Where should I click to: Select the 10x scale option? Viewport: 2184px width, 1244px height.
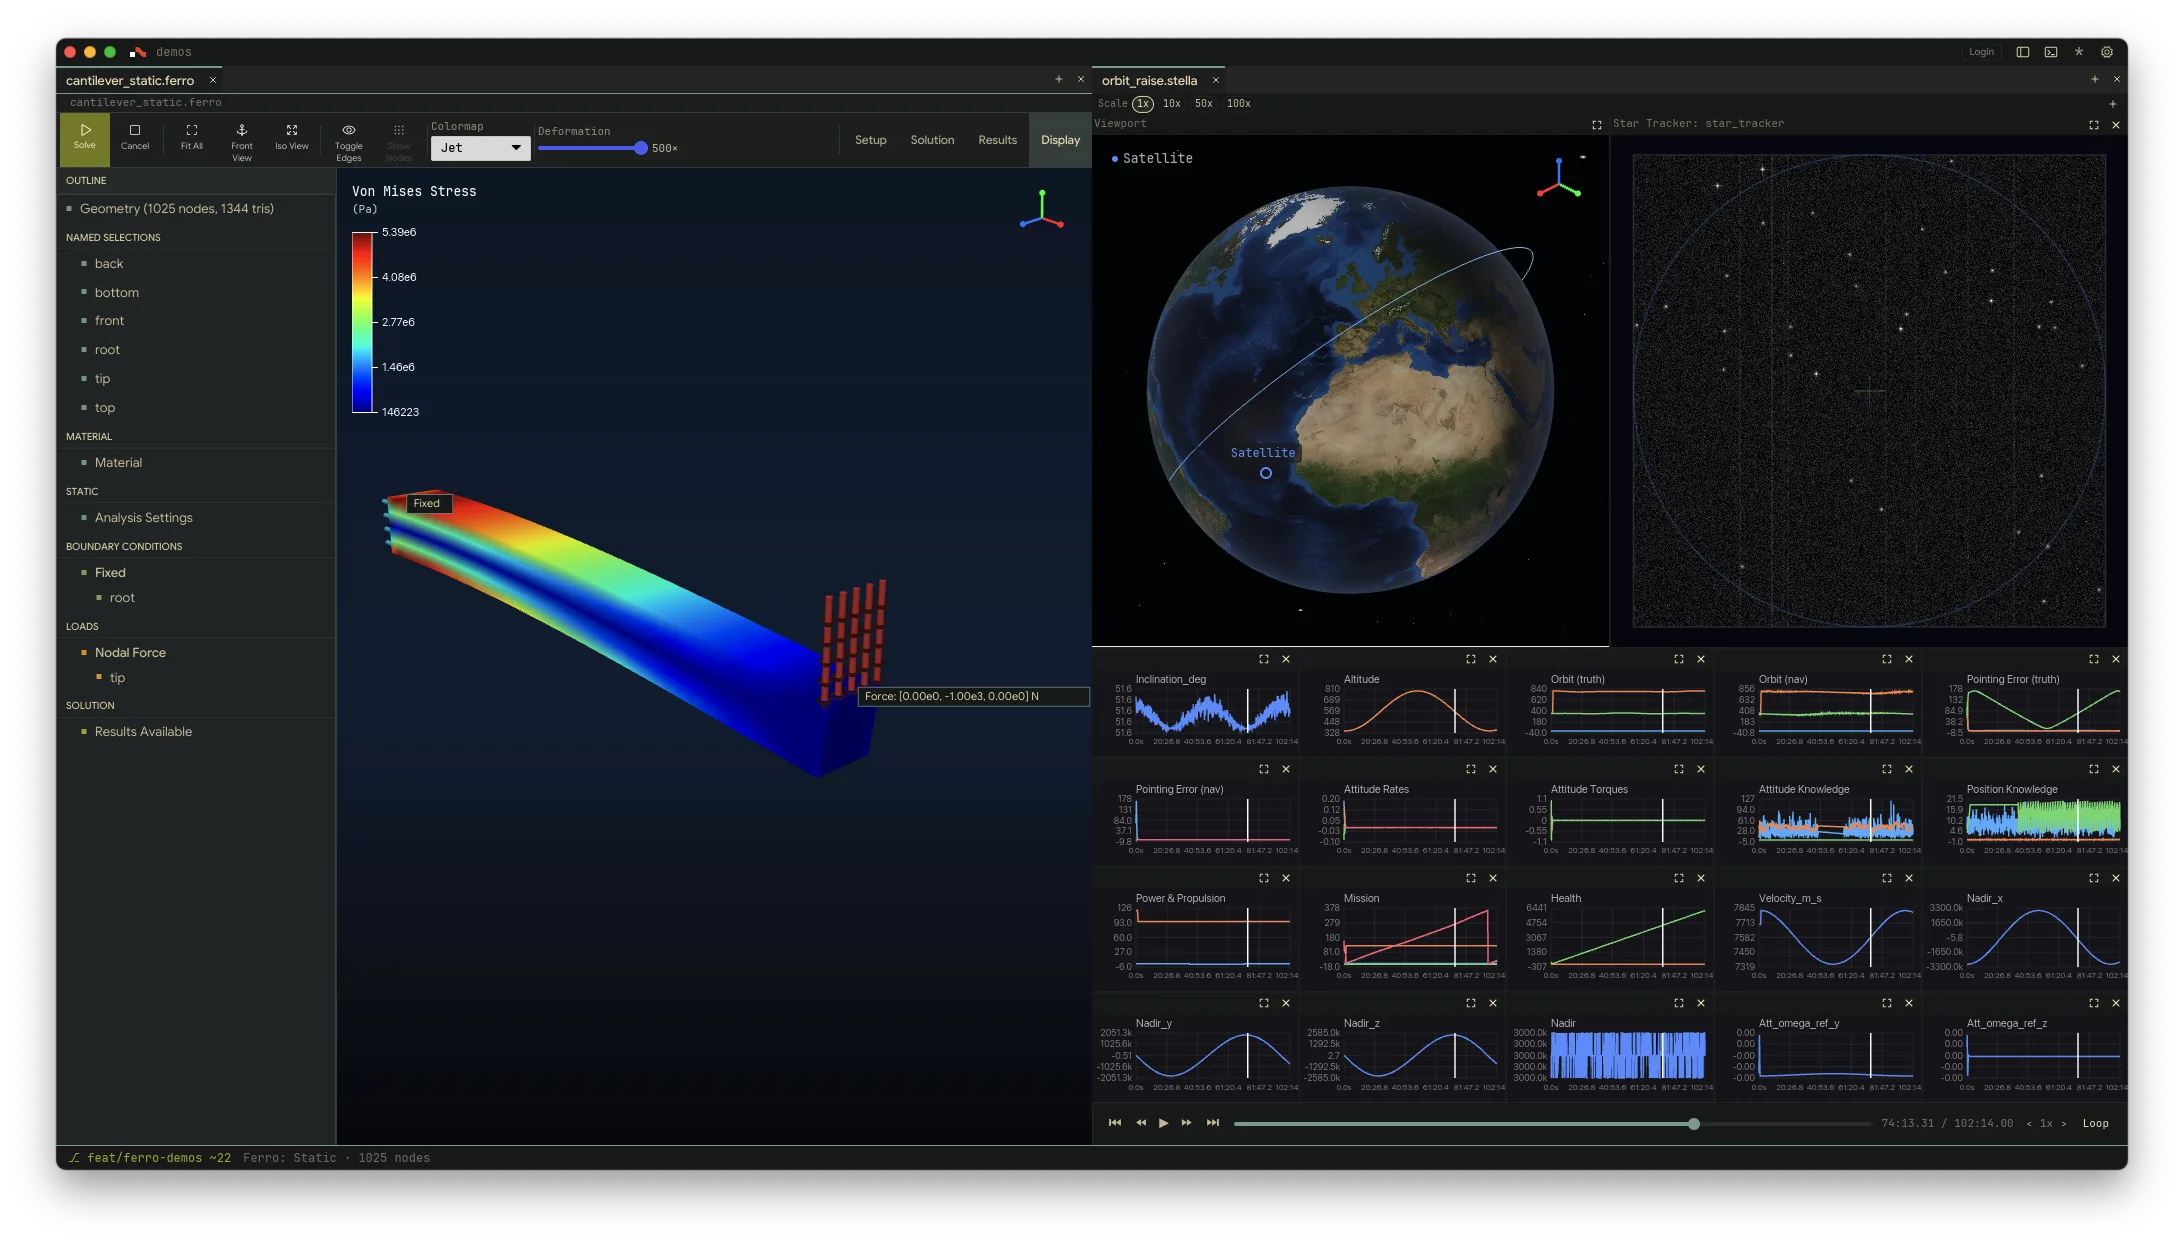coord(1172,104)
